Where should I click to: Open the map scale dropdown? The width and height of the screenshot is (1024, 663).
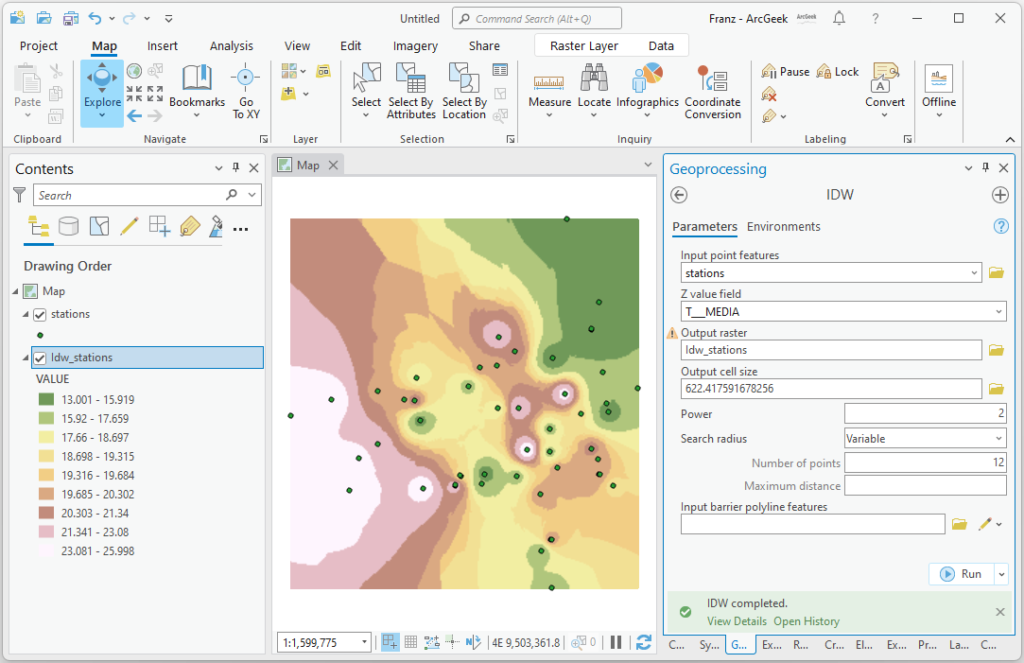pyautogui.click(x=364, y=642)
